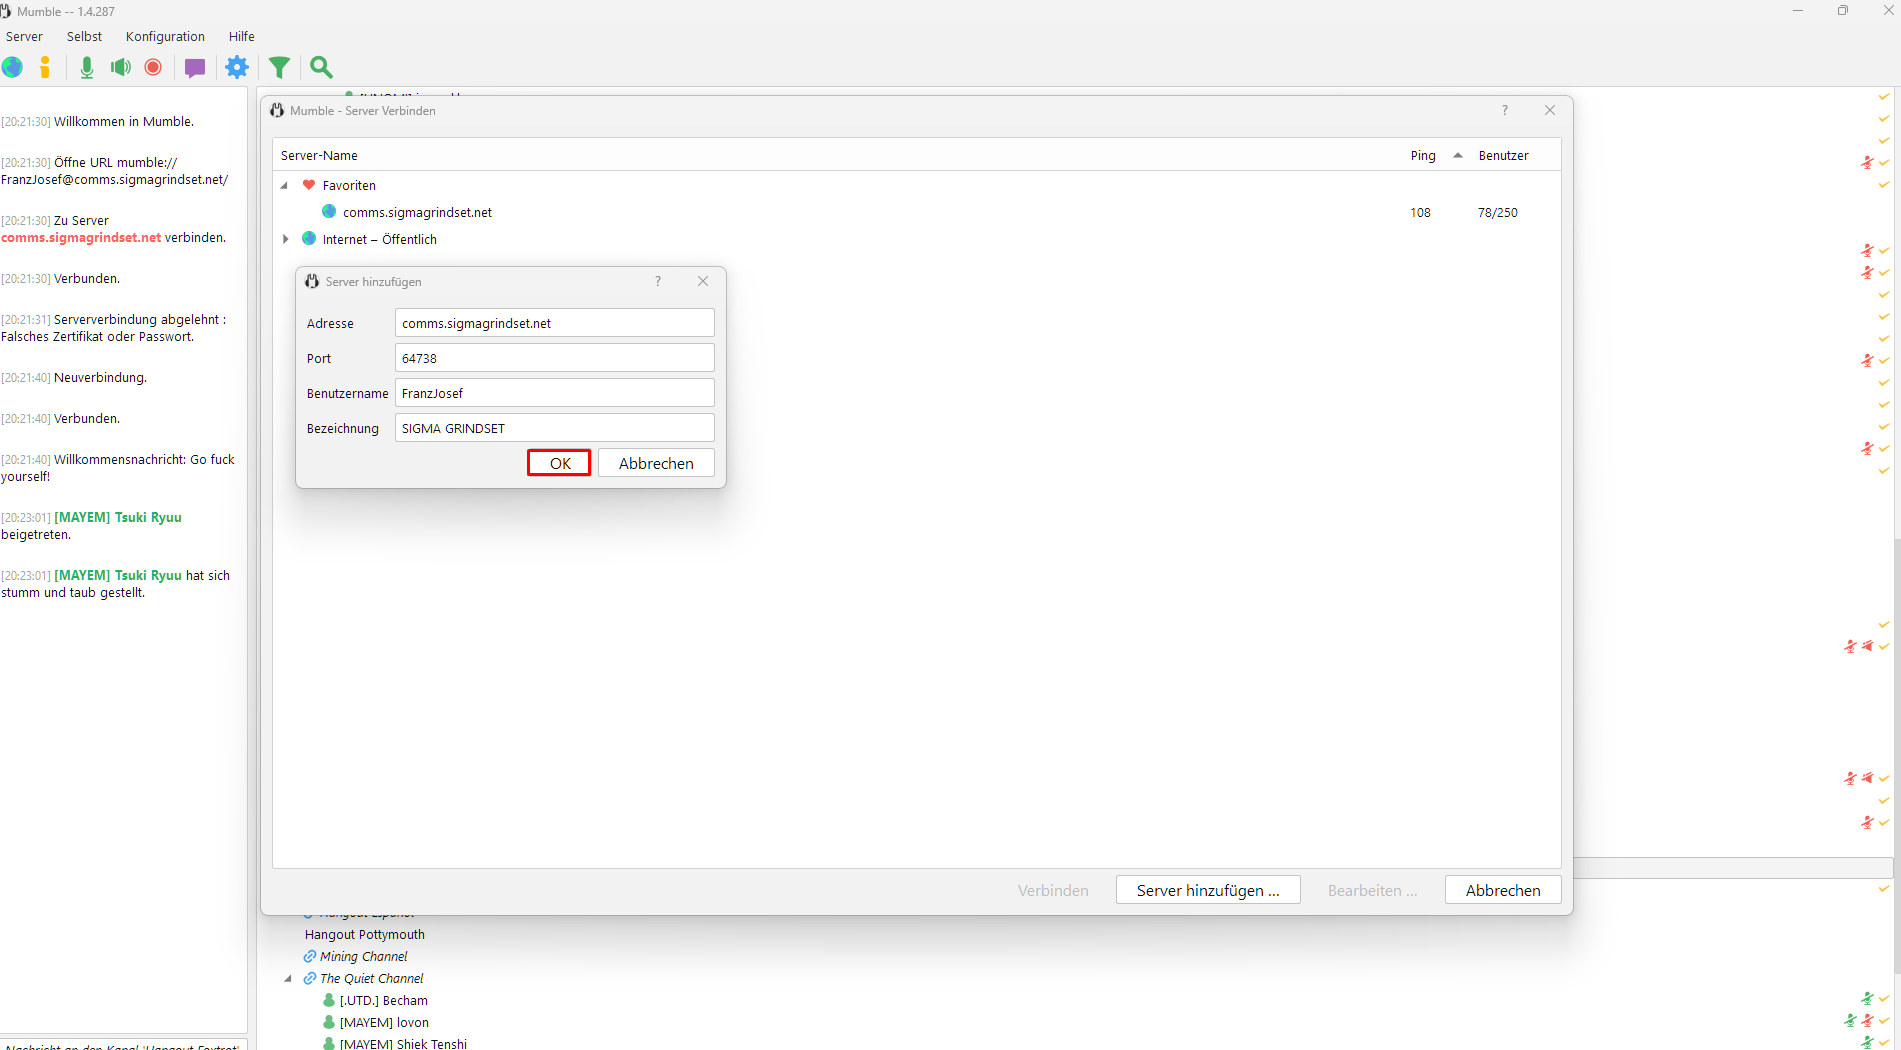Click help question mark in Server hinzufügen
Screen dimensions: 1901x1050
pyautogui.click(x=658, y=281)
